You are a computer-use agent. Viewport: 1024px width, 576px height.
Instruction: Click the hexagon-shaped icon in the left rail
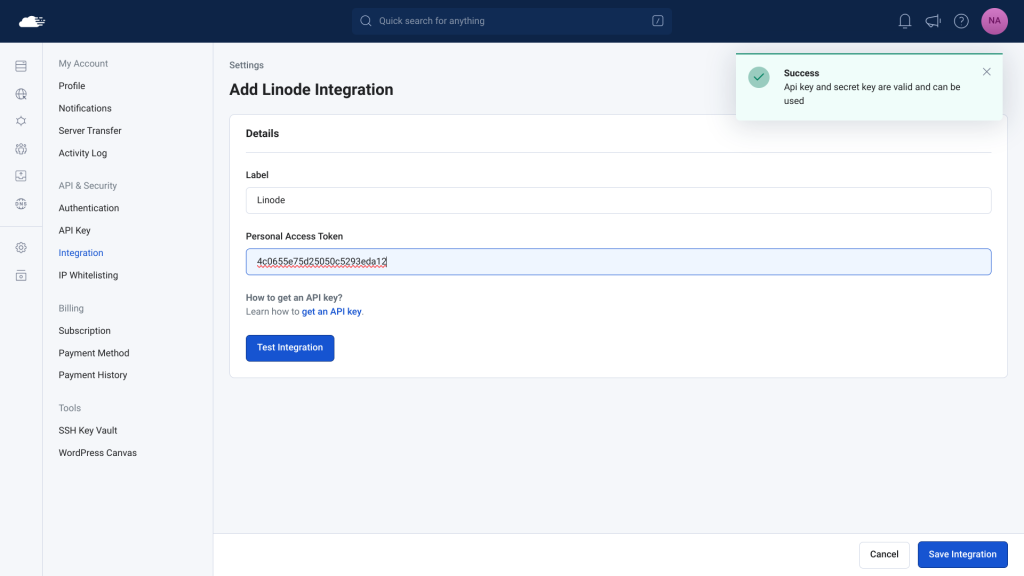[x=21, y=121]
